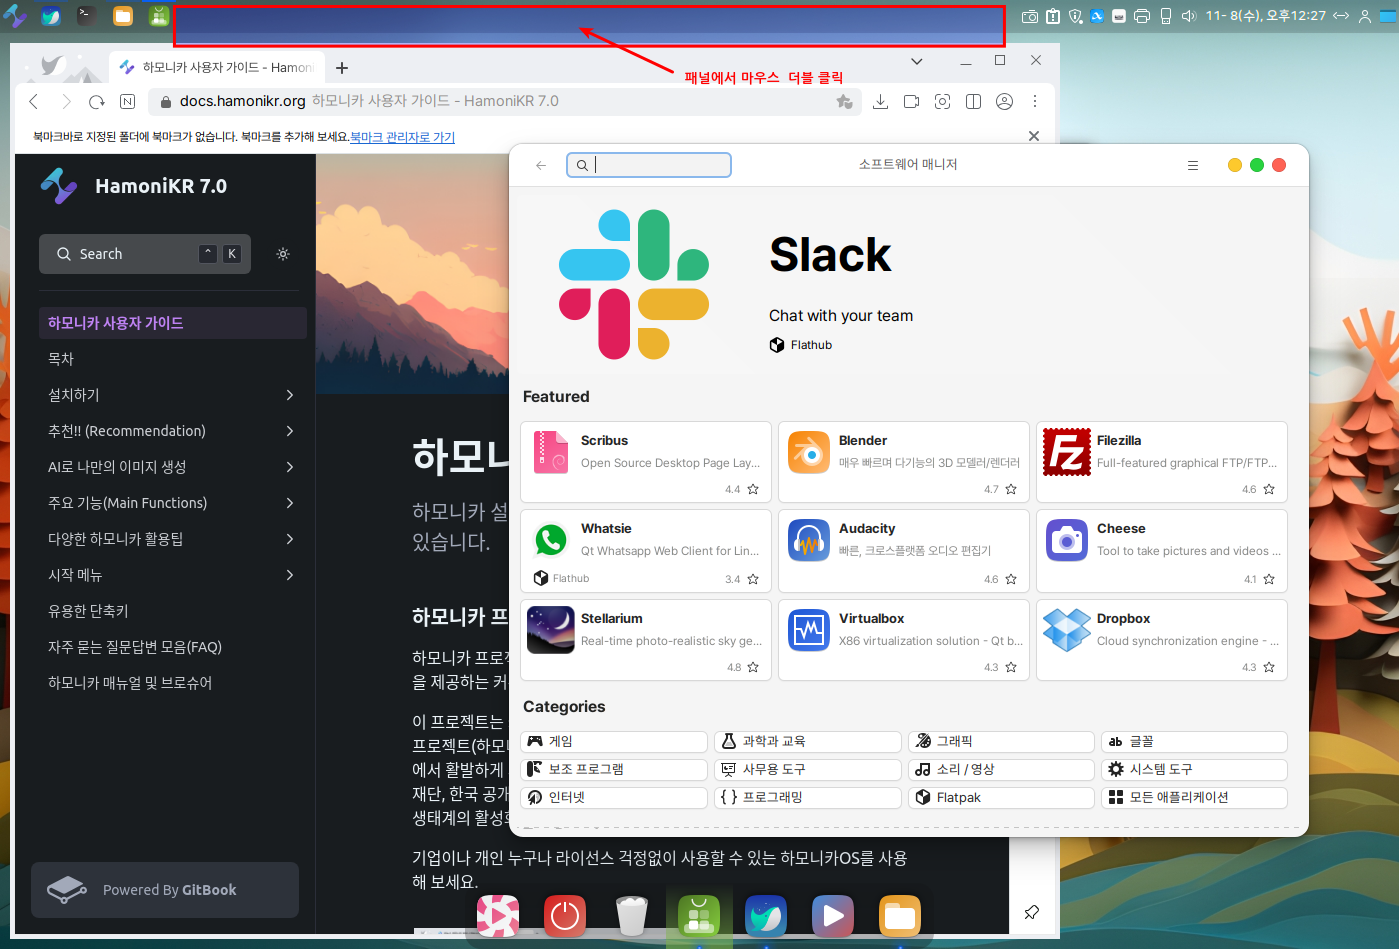
Task: Focus the Search box in the docs sidebar
Action: (x=145, y=254)
